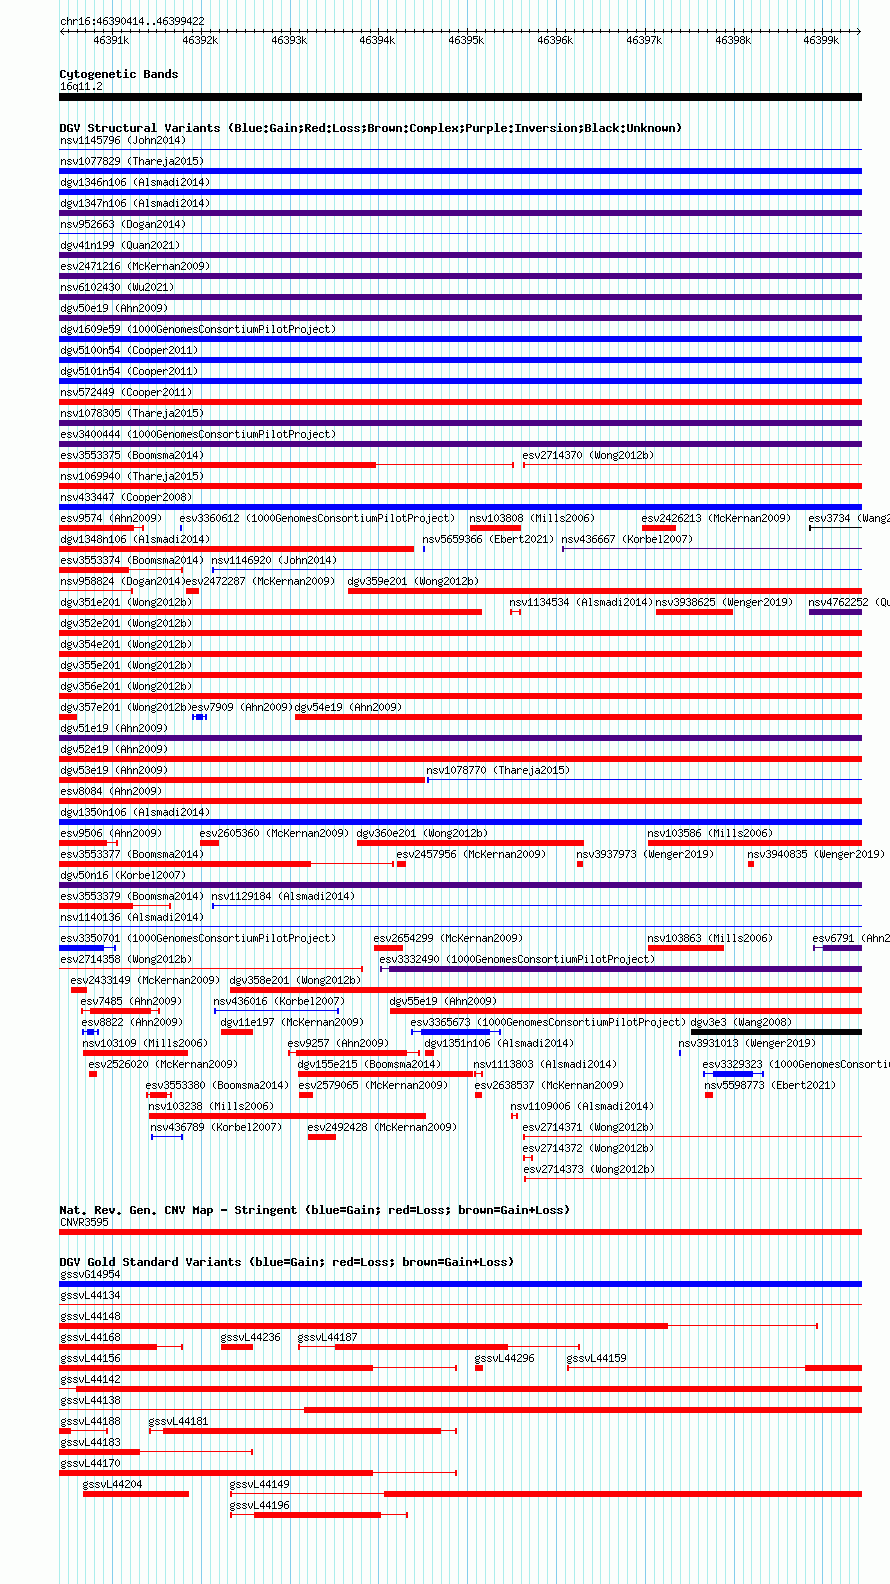Select nsv433447 (Cooper2008) label
Image resolution: width=890 pixels, height=1584 pixels.
[x=126, y=497]
